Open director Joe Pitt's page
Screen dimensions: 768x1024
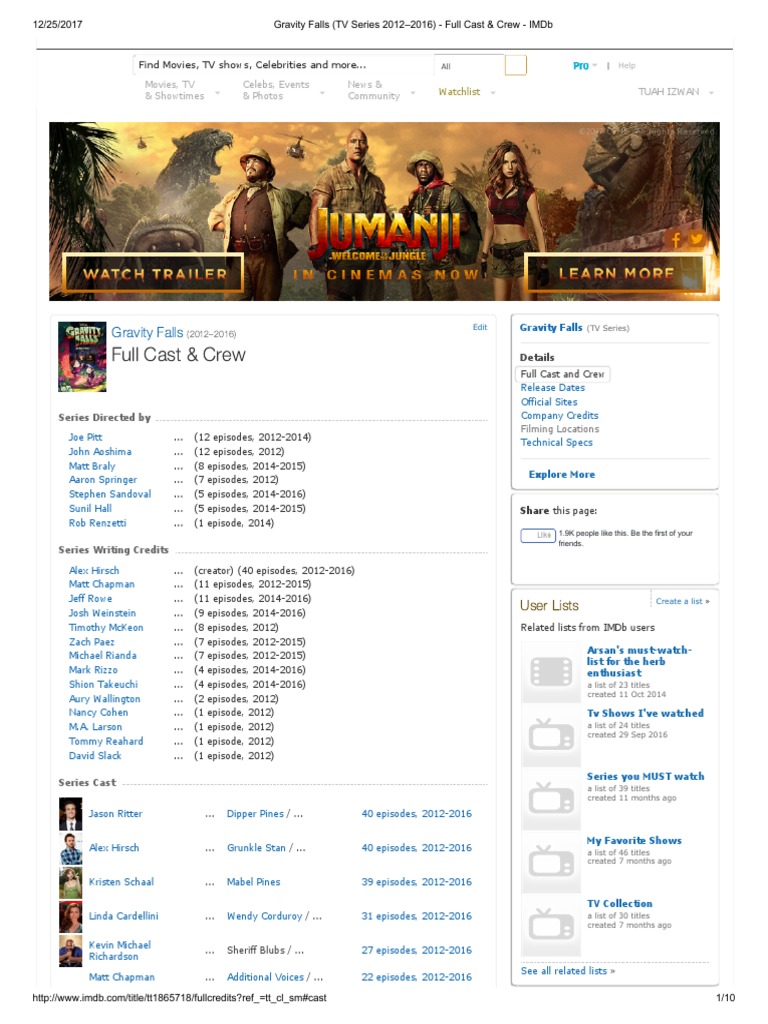click(x=86, y=438)
